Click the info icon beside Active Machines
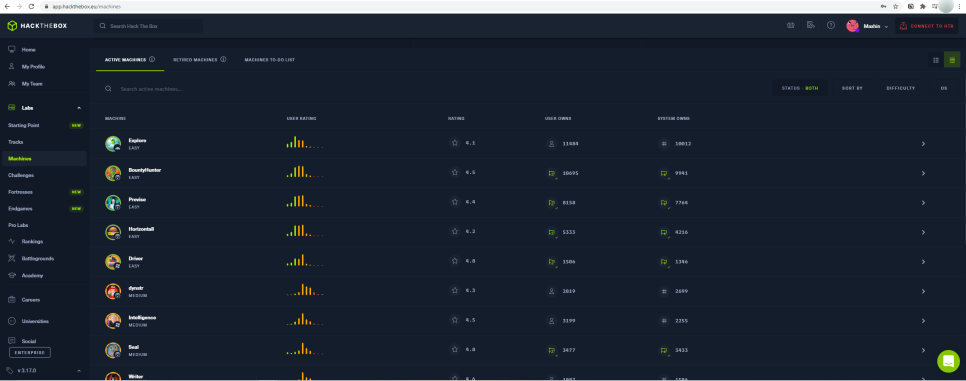The height and width of the screenshot is (381, 966). 152,60
